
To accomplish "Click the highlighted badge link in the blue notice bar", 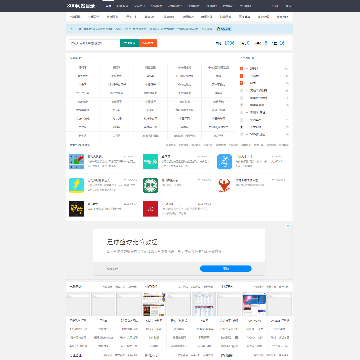I will [224, 29].
